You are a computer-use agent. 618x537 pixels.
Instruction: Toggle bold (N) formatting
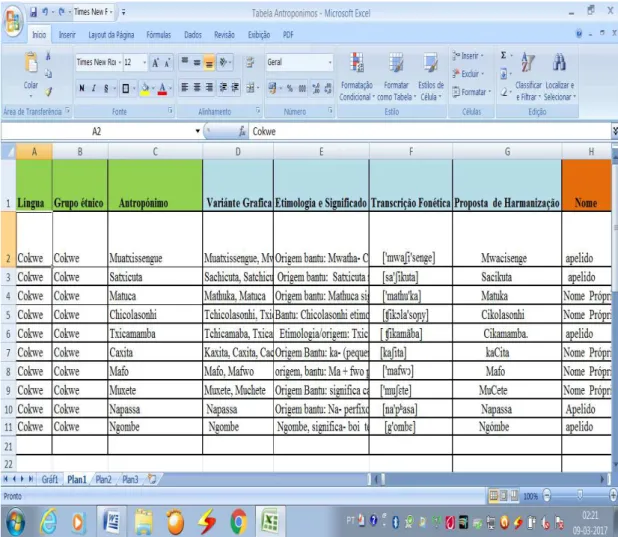(82, 88)
